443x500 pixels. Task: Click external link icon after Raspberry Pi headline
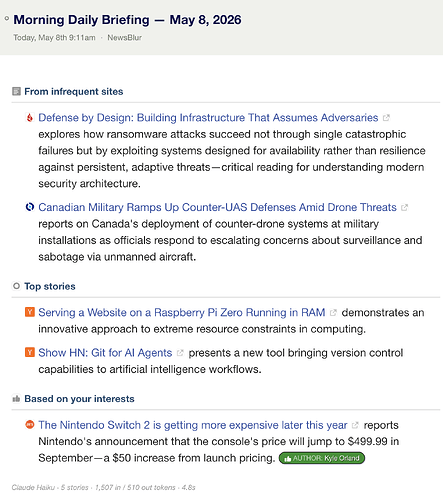[333, 313]
